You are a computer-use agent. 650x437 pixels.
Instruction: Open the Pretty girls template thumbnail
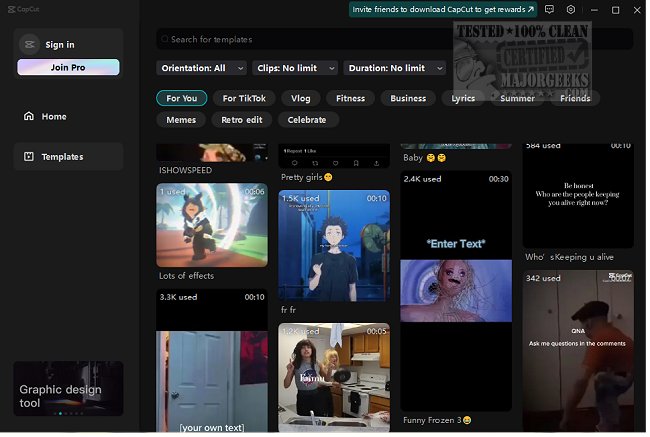[336, 157]
